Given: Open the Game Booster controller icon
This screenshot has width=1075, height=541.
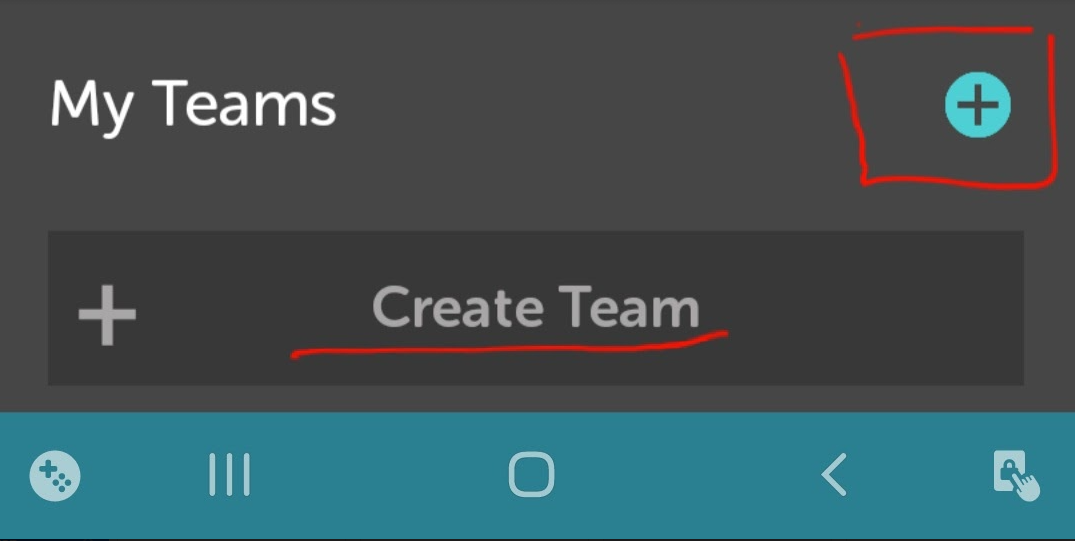Looking at the screenshot, I should pyautogui.click(x=55, y=476).
